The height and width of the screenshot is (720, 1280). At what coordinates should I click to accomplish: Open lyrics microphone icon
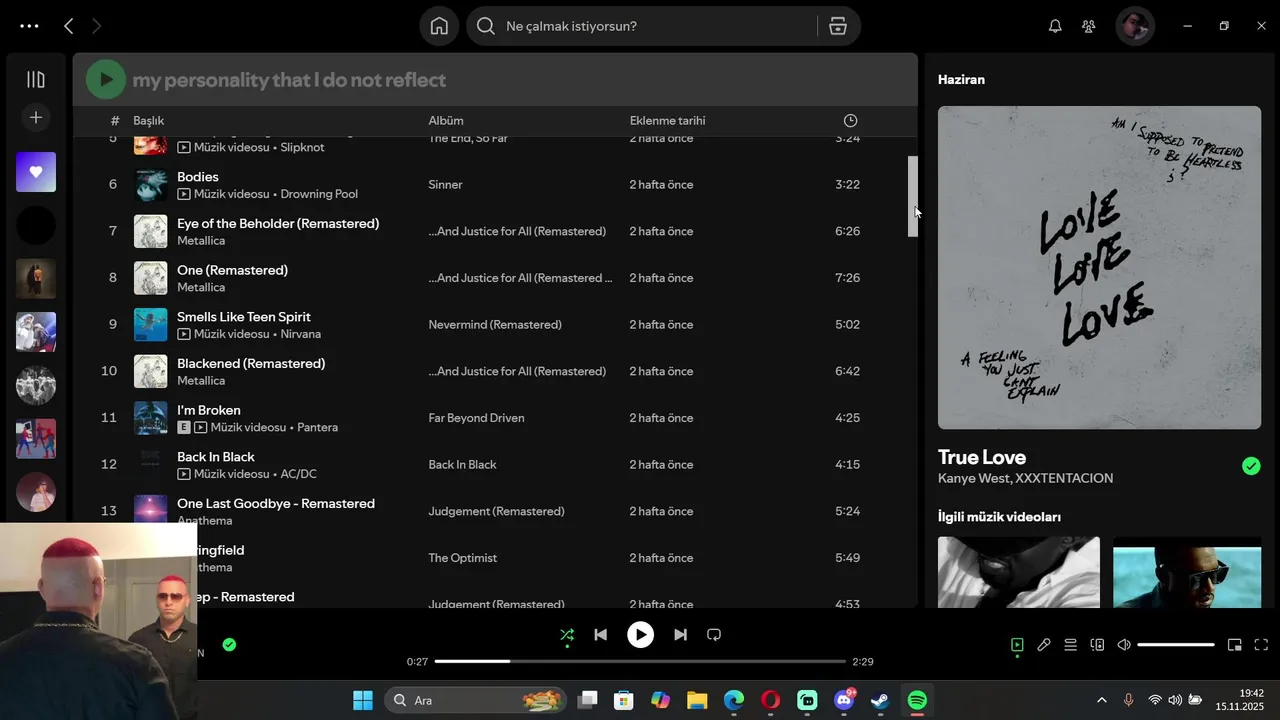(x=1044, y=645)
